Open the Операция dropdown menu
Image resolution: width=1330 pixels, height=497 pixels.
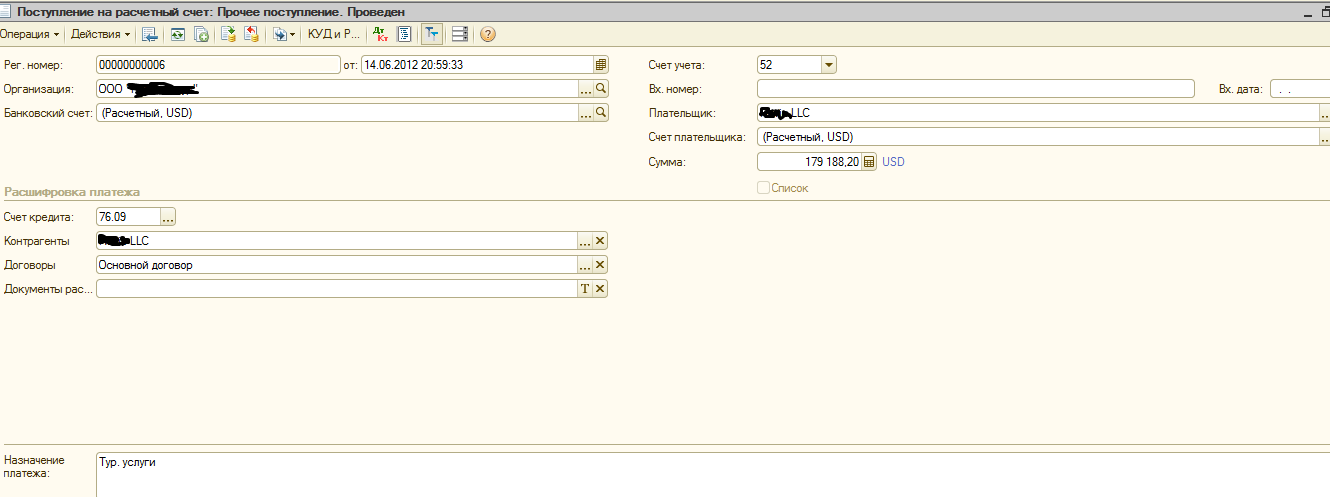click(x=29, y=34)
